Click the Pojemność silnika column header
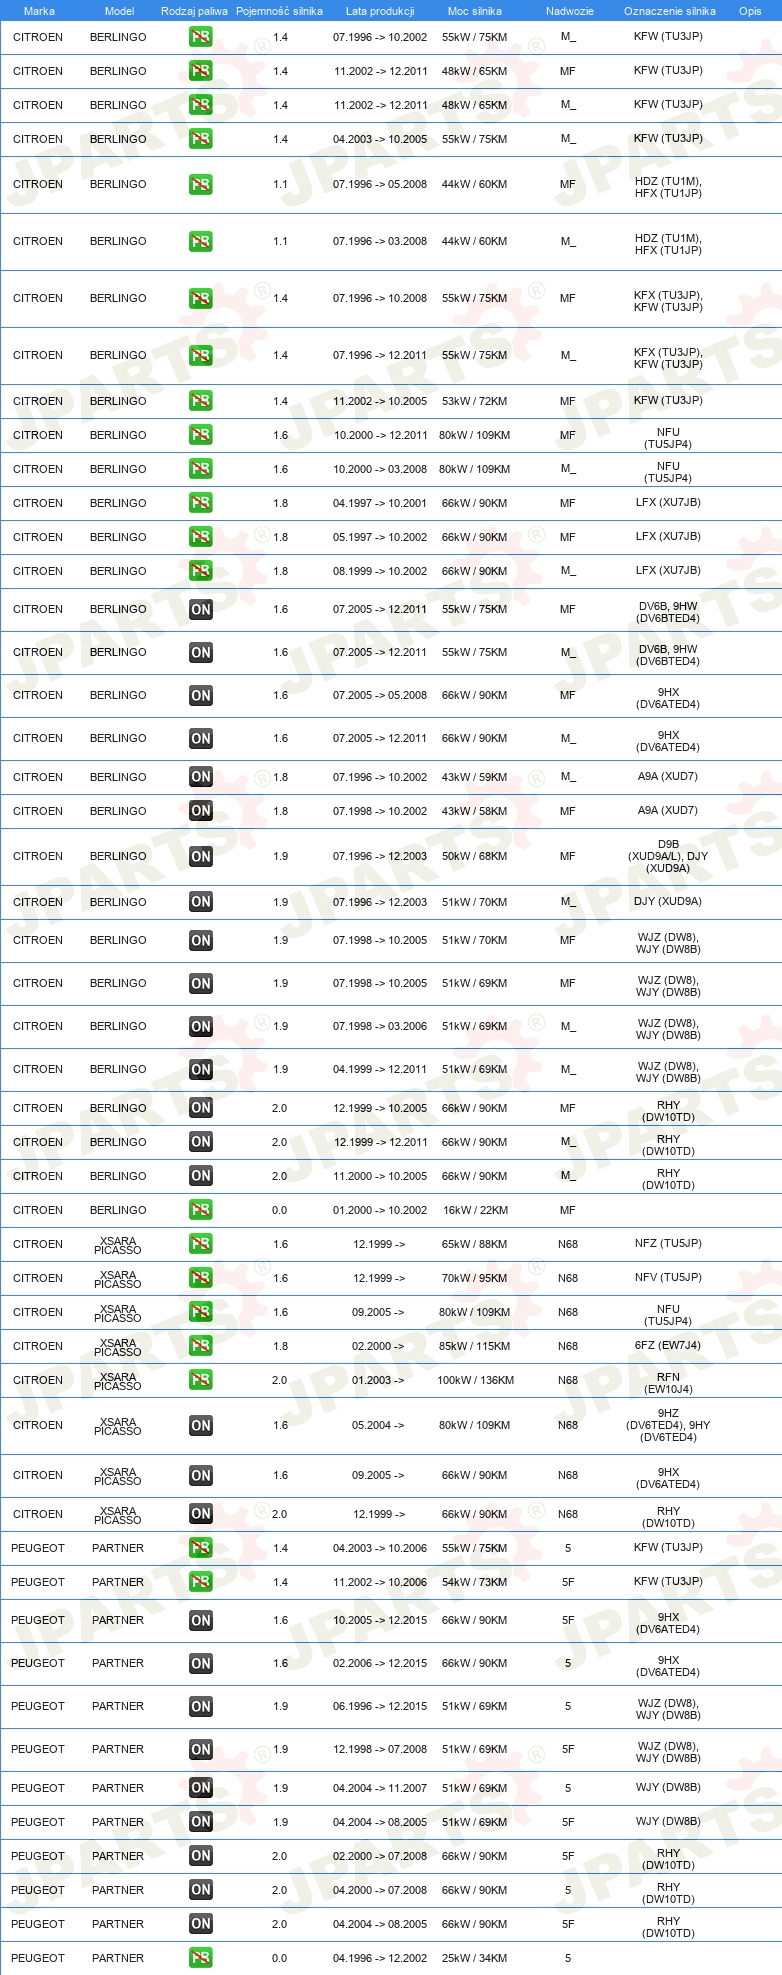Screen dimensions: 782x1975 (279, 11)
